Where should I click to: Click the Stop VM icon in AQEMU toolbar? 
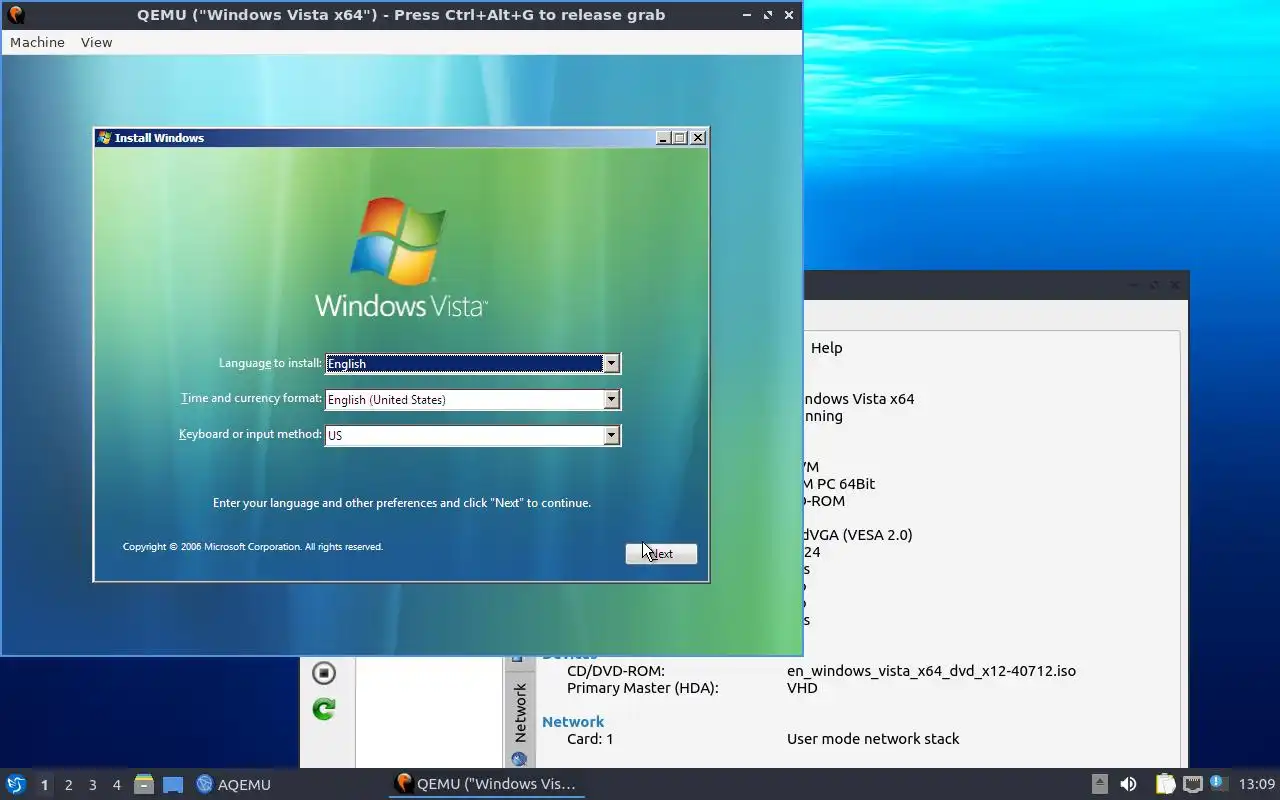[323, 673]
